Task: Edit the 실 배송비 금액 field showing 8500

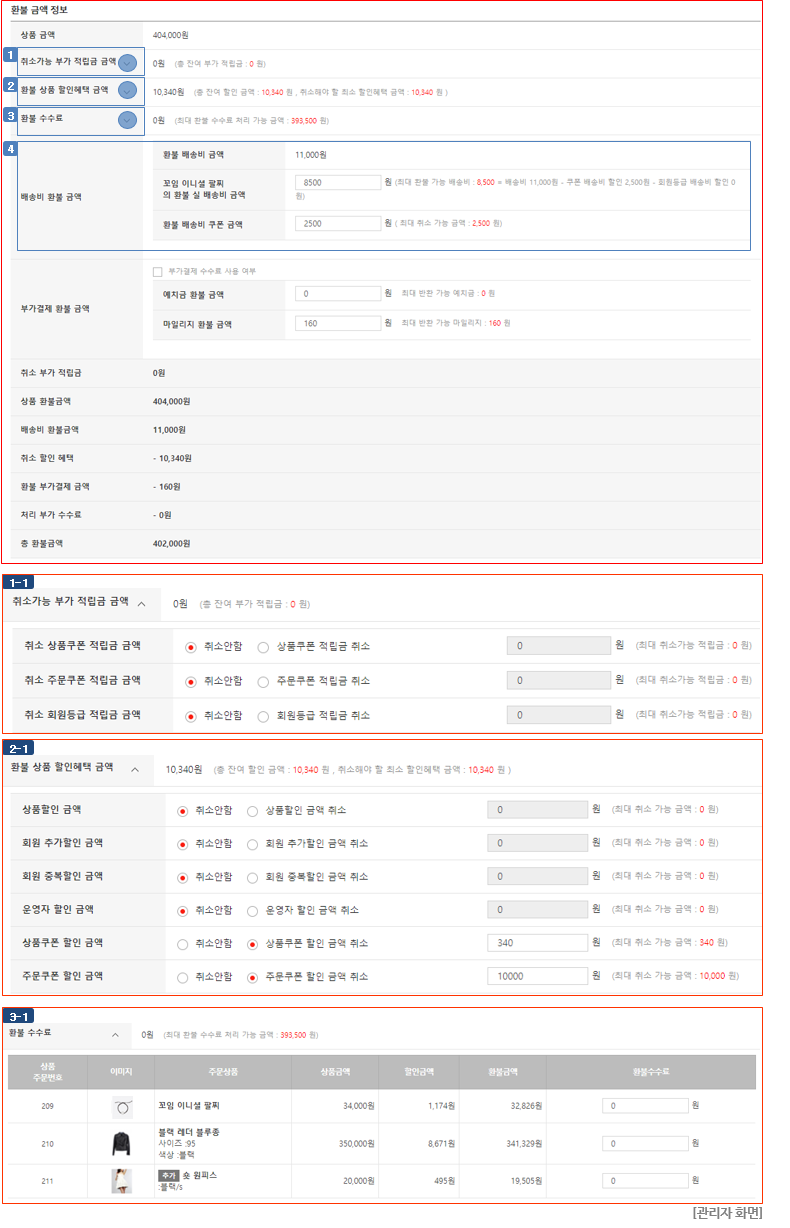Action: pos(338,182)
